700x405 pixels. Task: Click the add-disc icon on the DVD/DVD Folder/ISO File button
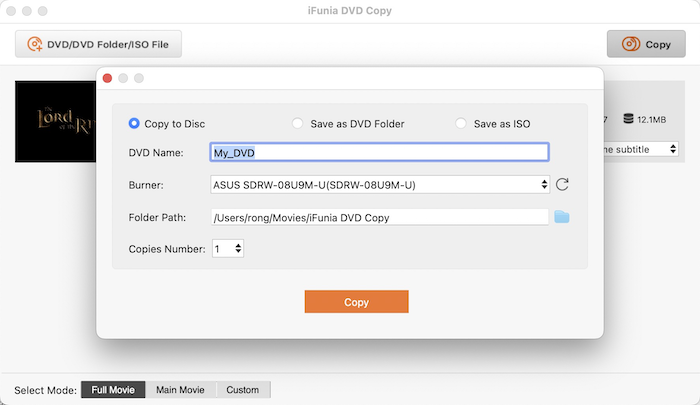35,44
